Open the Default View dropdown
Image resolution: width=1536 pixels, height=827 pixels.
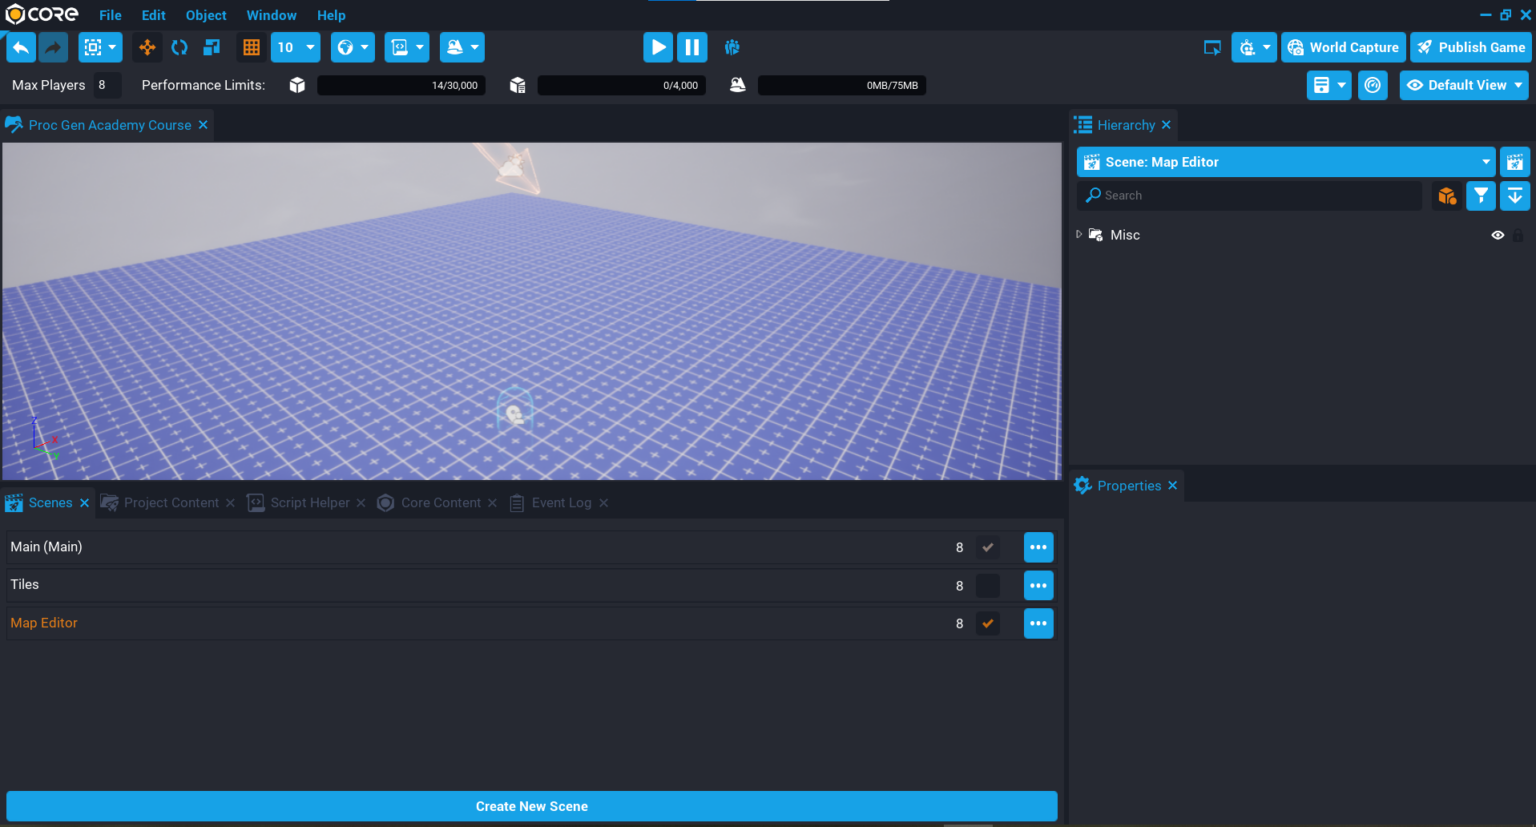coord(1463,85)
